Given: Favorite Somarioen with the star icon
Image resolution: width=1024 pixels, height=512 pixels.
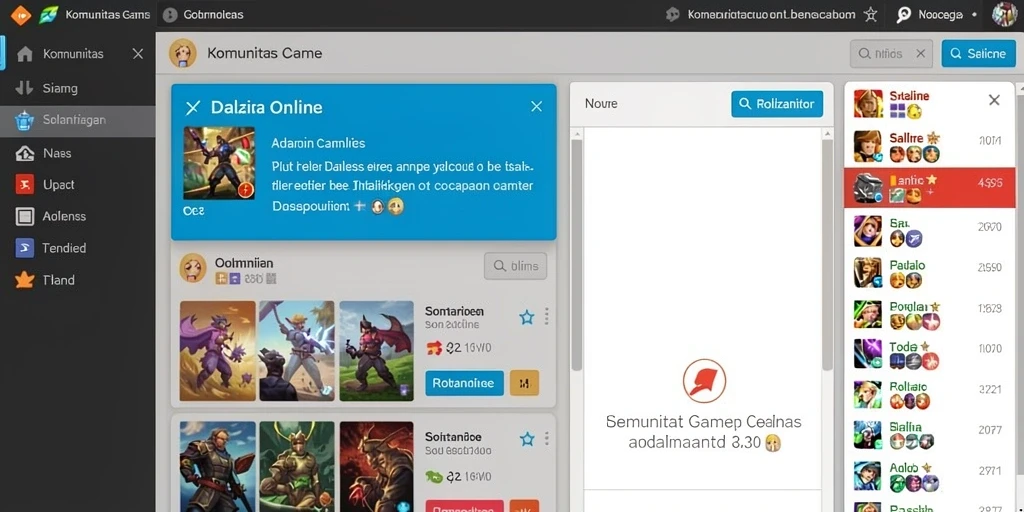Looking at the screenshot, I should pyautogui.click(x=526, y=317).
